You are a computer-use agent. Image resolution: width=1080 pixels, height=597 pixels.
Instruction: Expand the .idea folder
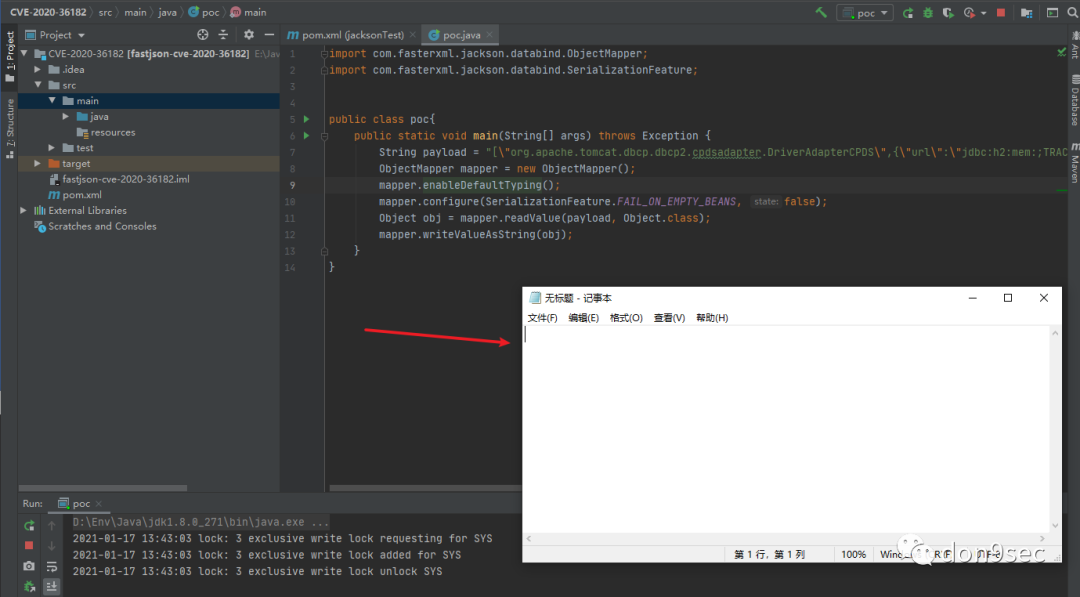[x=38, y=69]
